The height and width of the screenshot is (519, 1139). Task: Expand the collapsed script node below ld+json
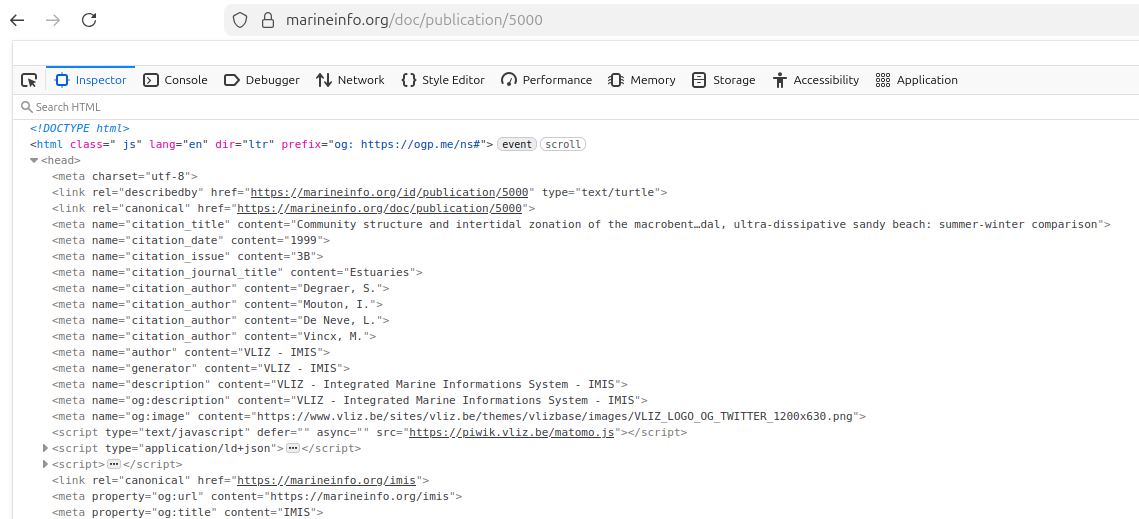coord(46,464)
